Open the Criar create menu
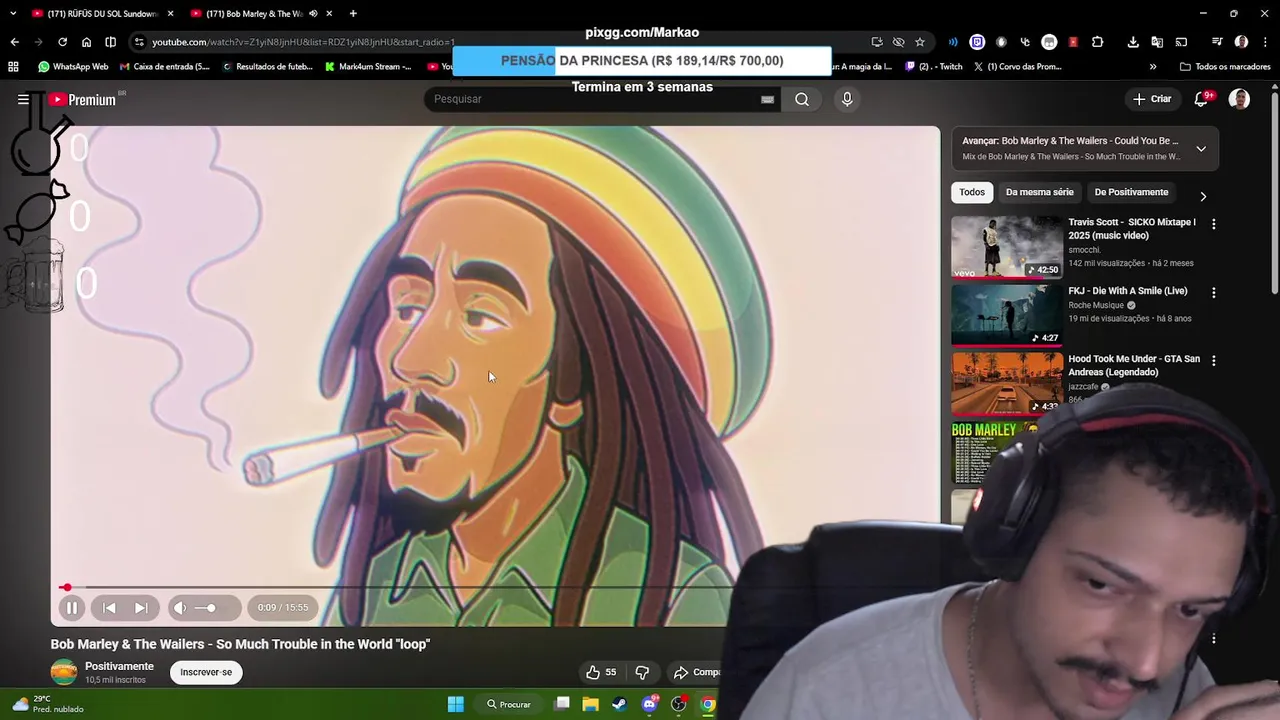1280x720 pixels. point(1152,99)
